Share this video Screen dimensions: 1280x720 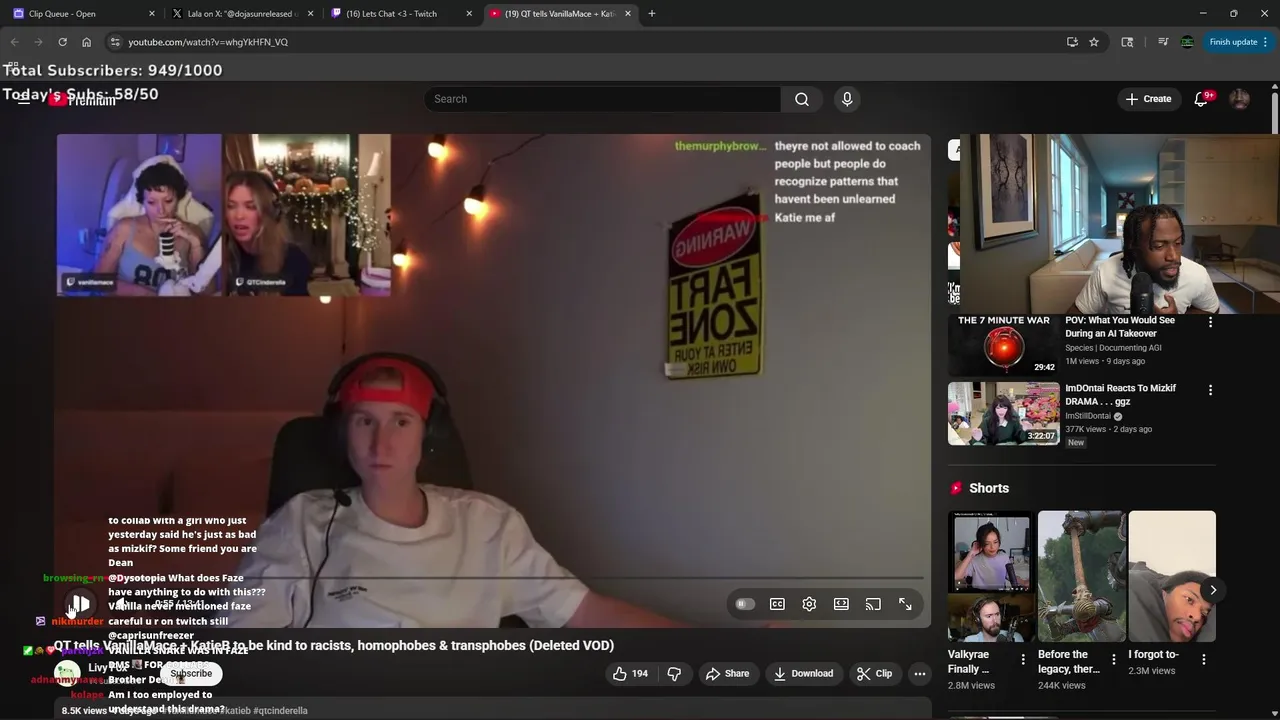pos(727,673)
